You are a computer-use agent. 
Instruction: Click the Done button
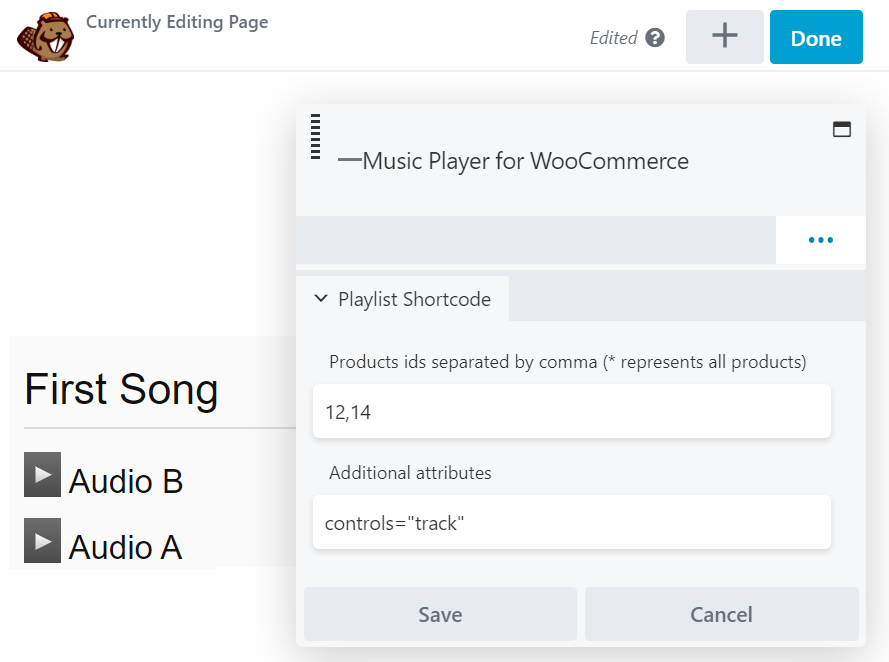click(x=816, y=38)
